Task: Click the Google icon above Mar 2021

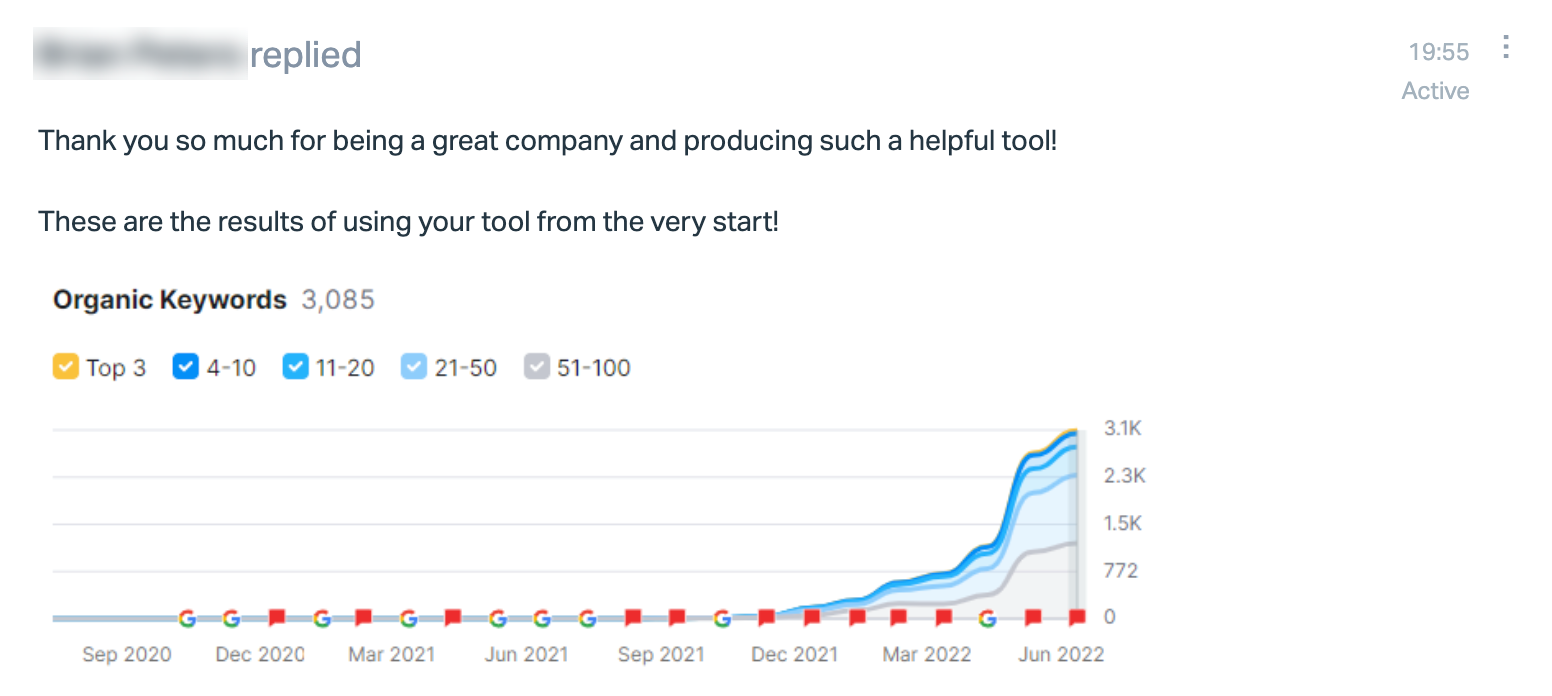Action: pyautogui.click(x=408, y=618)
